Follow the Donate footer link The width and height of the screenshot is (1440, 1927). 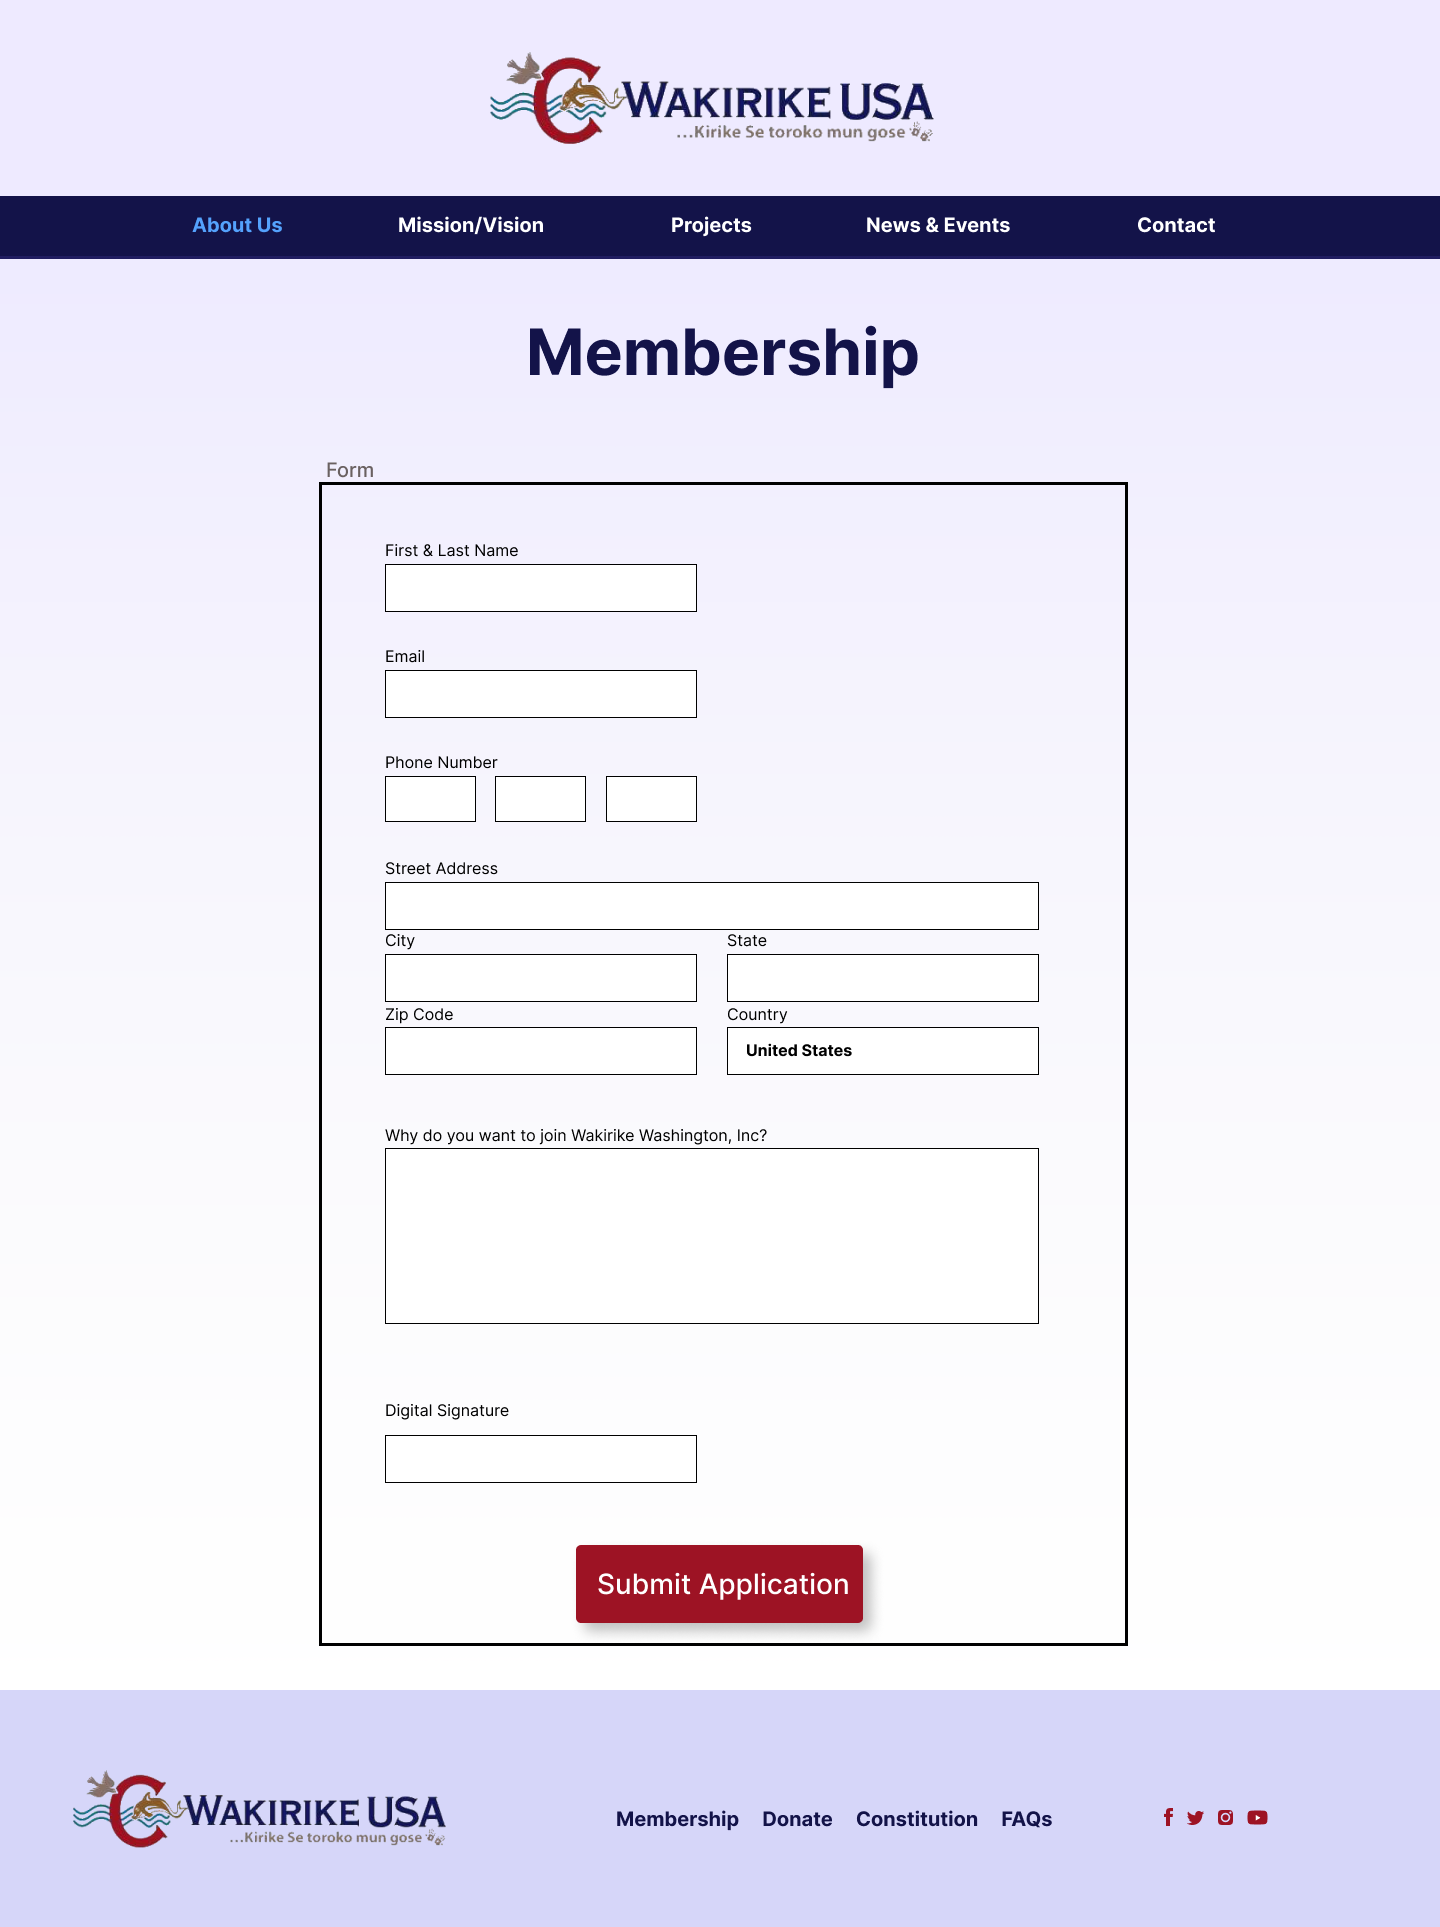tap(797, 1819)
